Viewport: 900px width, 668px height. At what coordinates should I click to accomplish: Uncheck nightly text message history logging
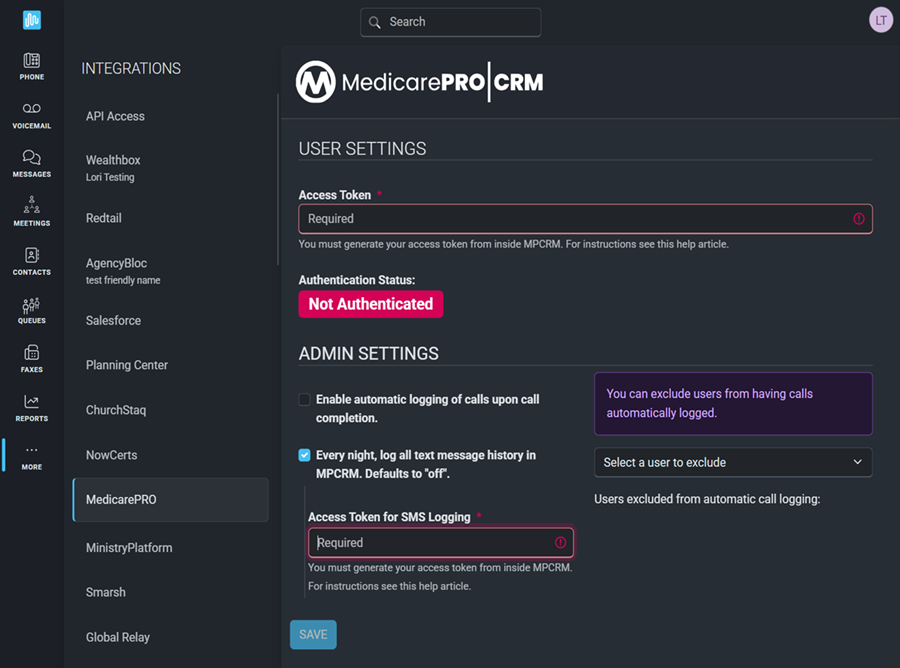304,455
